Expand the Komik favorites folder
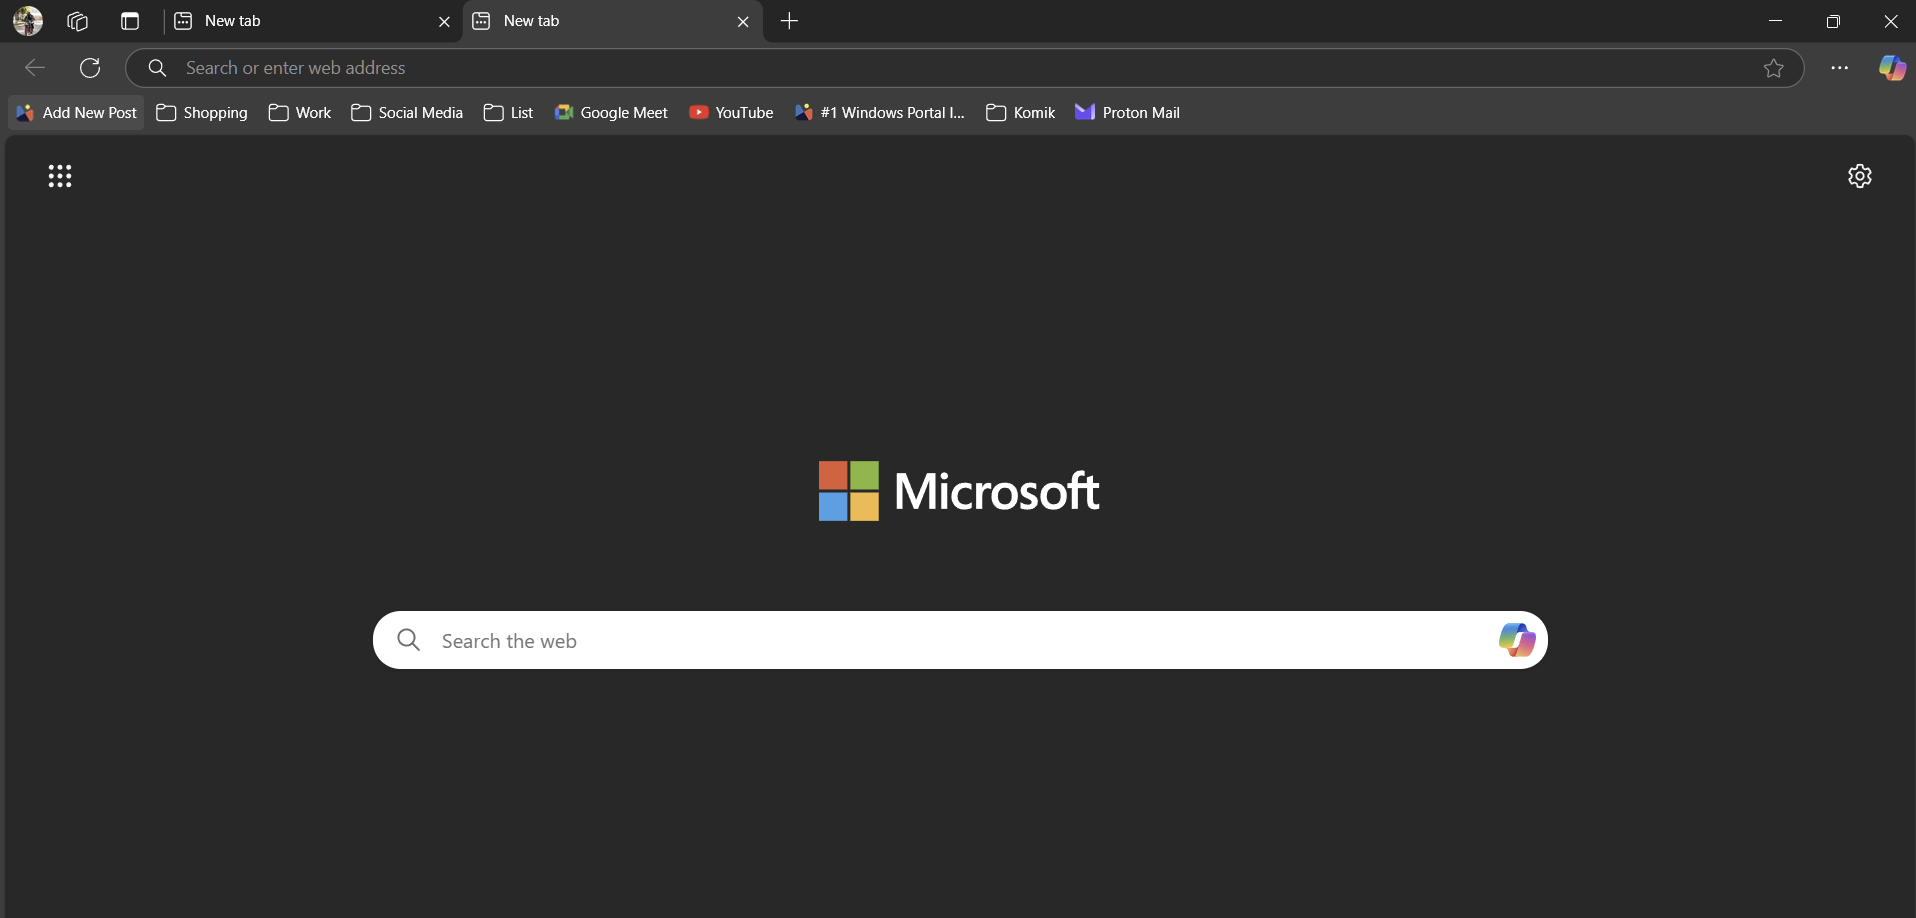 coord(1021,113)
